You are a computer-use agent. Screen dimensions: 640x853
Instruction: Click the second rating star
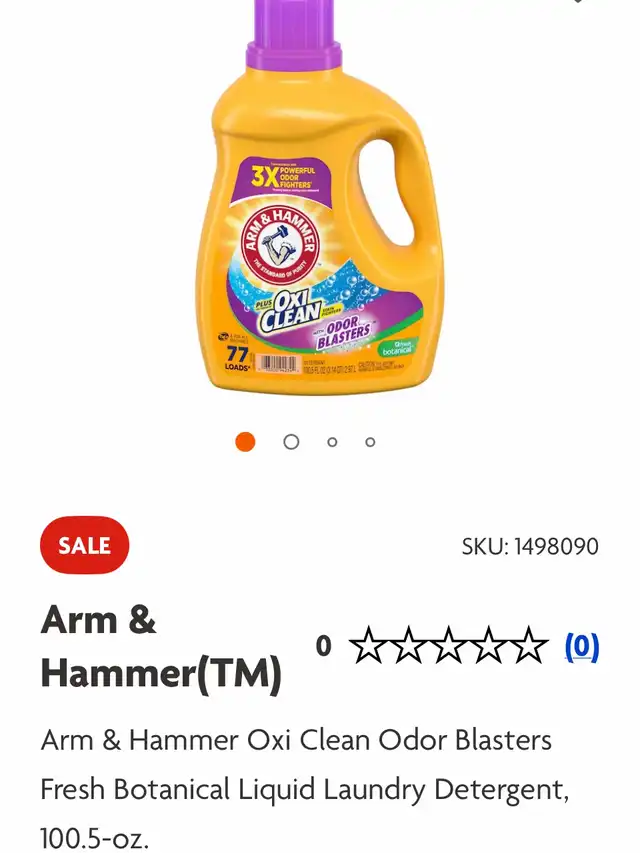pyautogui.click(x=409, y=645)
